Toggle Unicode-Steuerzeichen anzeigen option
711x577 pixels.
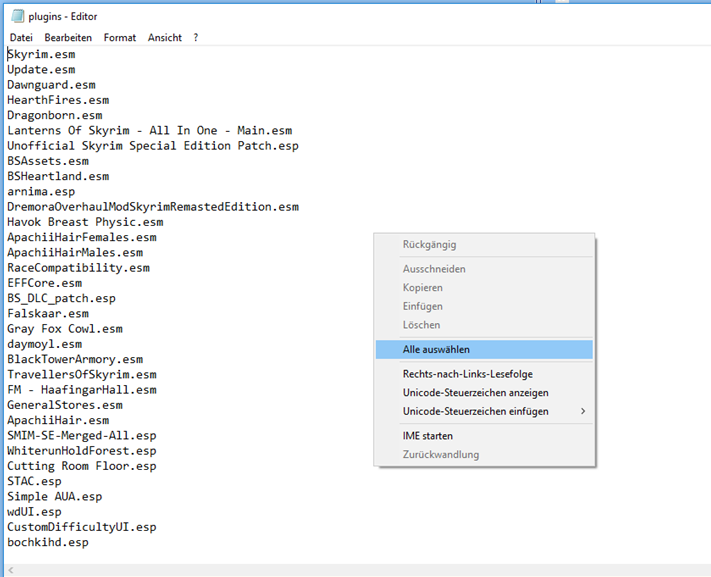point(475,393)
